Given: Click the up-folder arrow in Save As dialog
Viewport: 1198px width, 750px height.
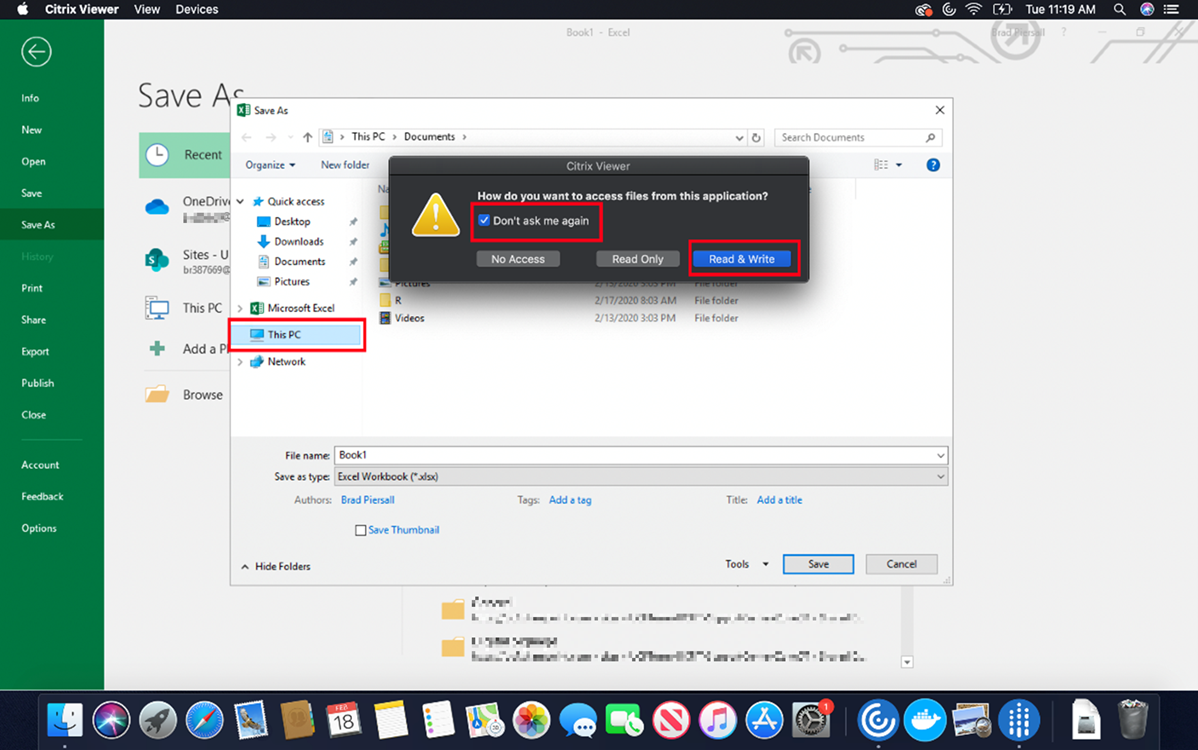Looking at the screenshot, I should [x=307, y=137].
